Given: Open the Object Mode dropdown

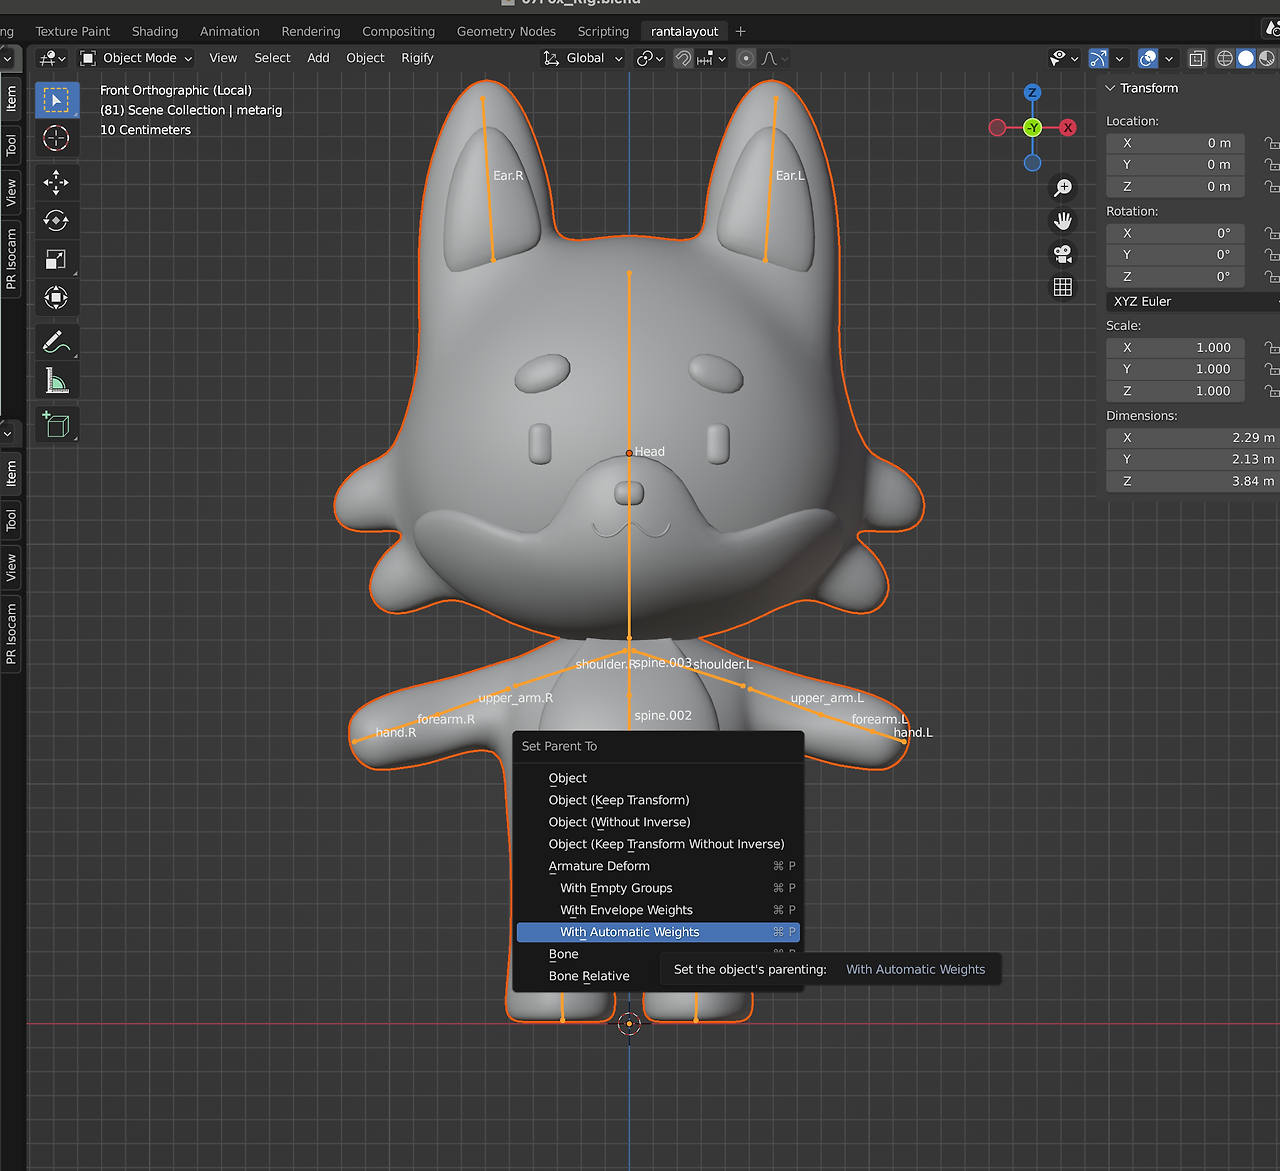Looking at the screenshot, I should 137,58.
